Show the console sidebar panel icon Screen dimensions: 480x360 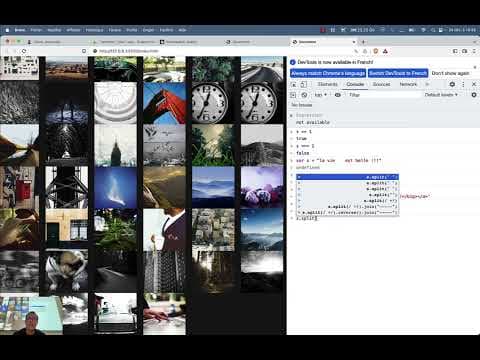pos(293,95)
